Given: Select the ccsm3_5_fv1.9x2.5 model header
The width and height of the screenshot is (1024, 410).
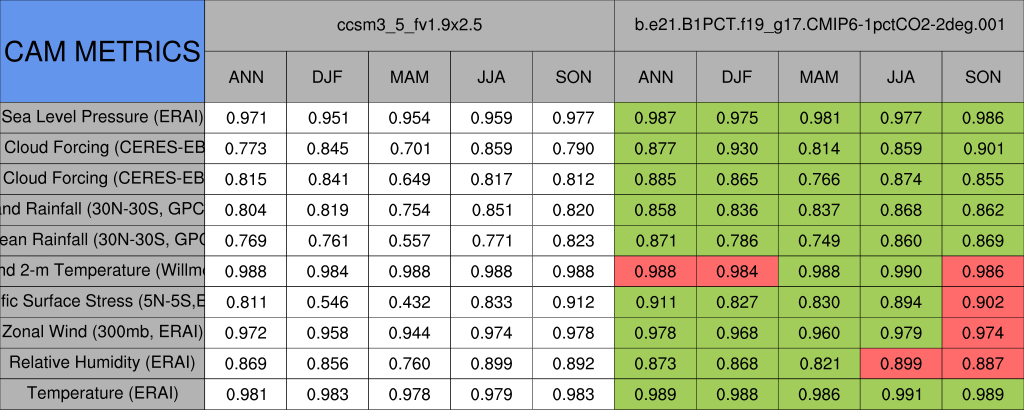Looking at the screenshot, I should (x=409, y=26).
